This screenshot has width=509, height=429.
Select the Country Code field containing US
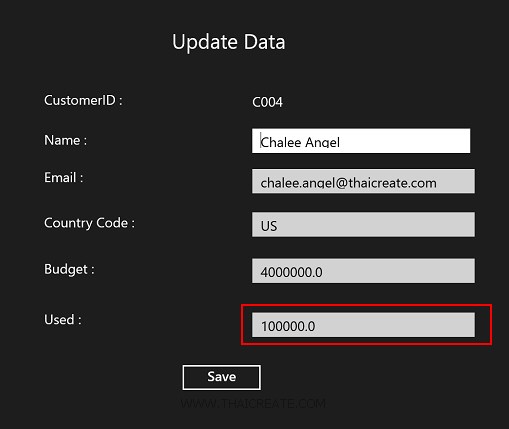point(363,224)
